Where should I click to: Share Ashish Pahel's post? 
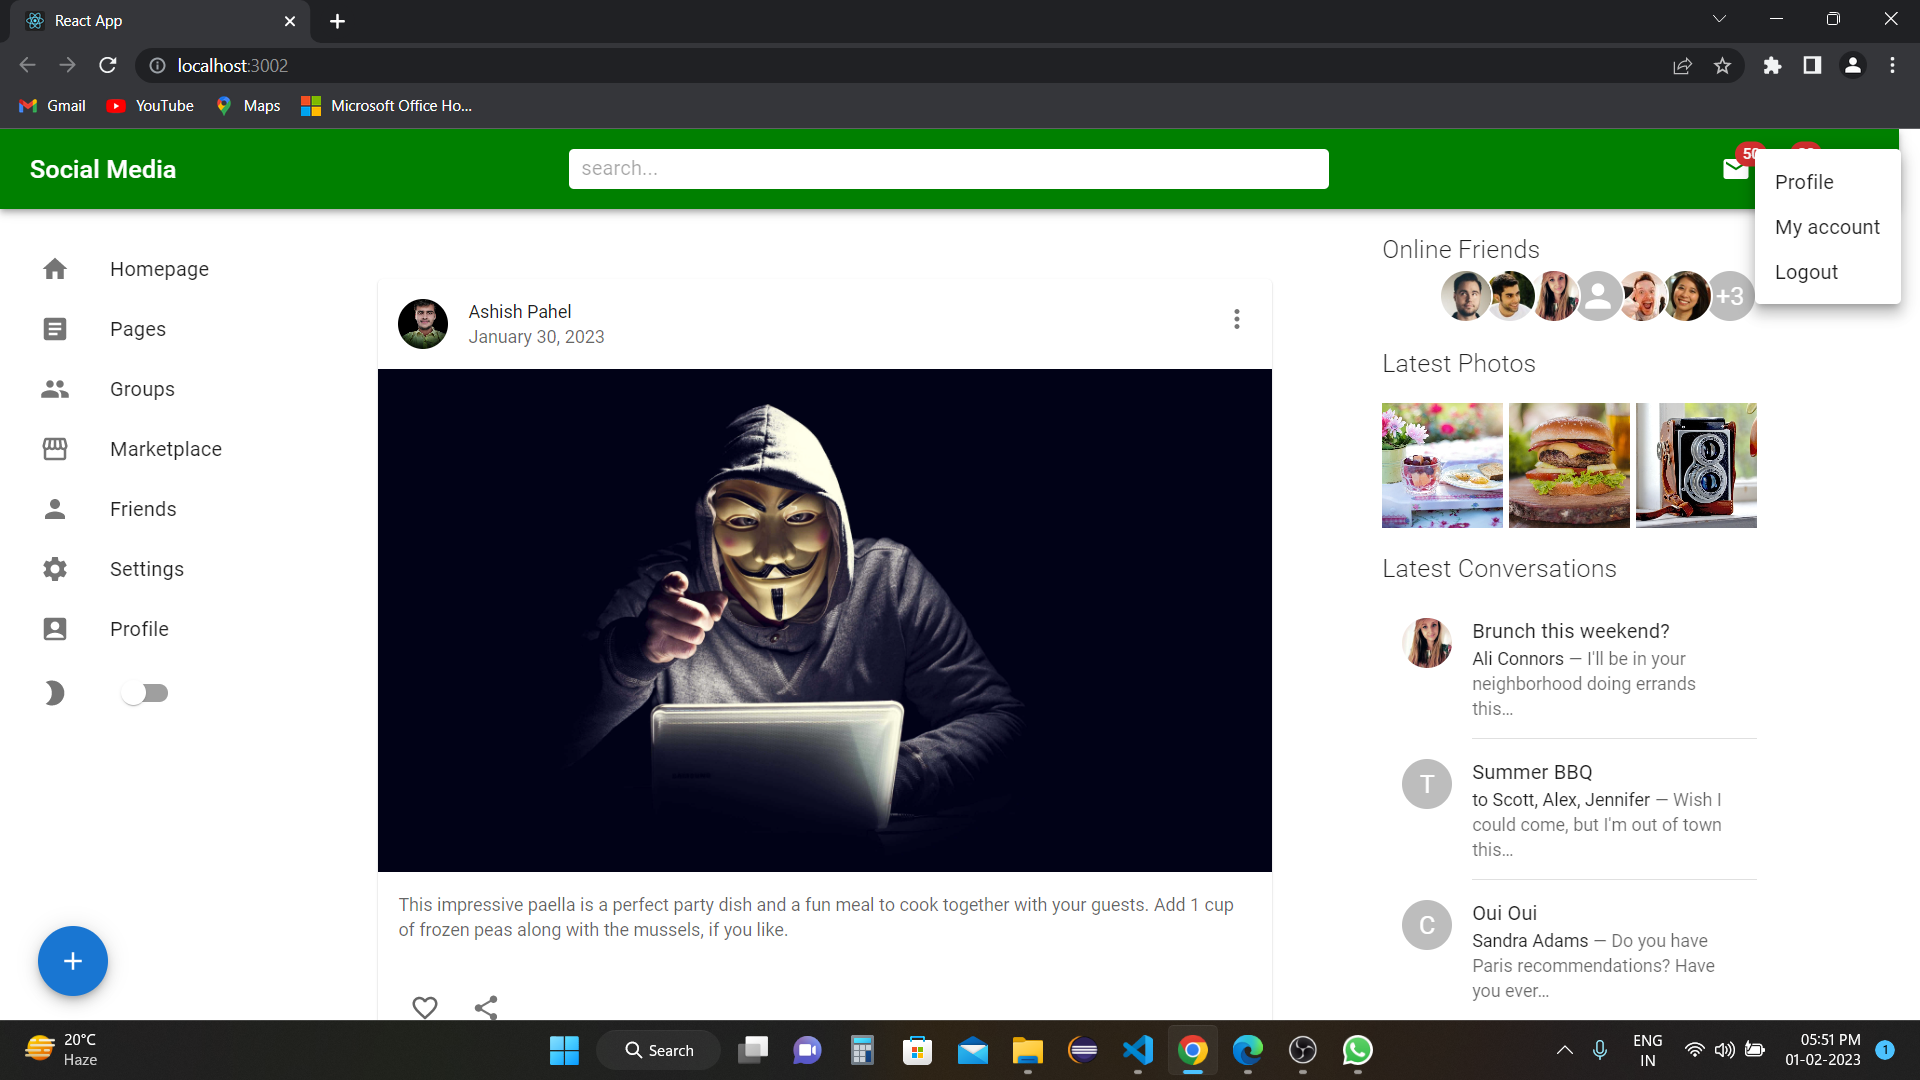[x=486, y=1007]
